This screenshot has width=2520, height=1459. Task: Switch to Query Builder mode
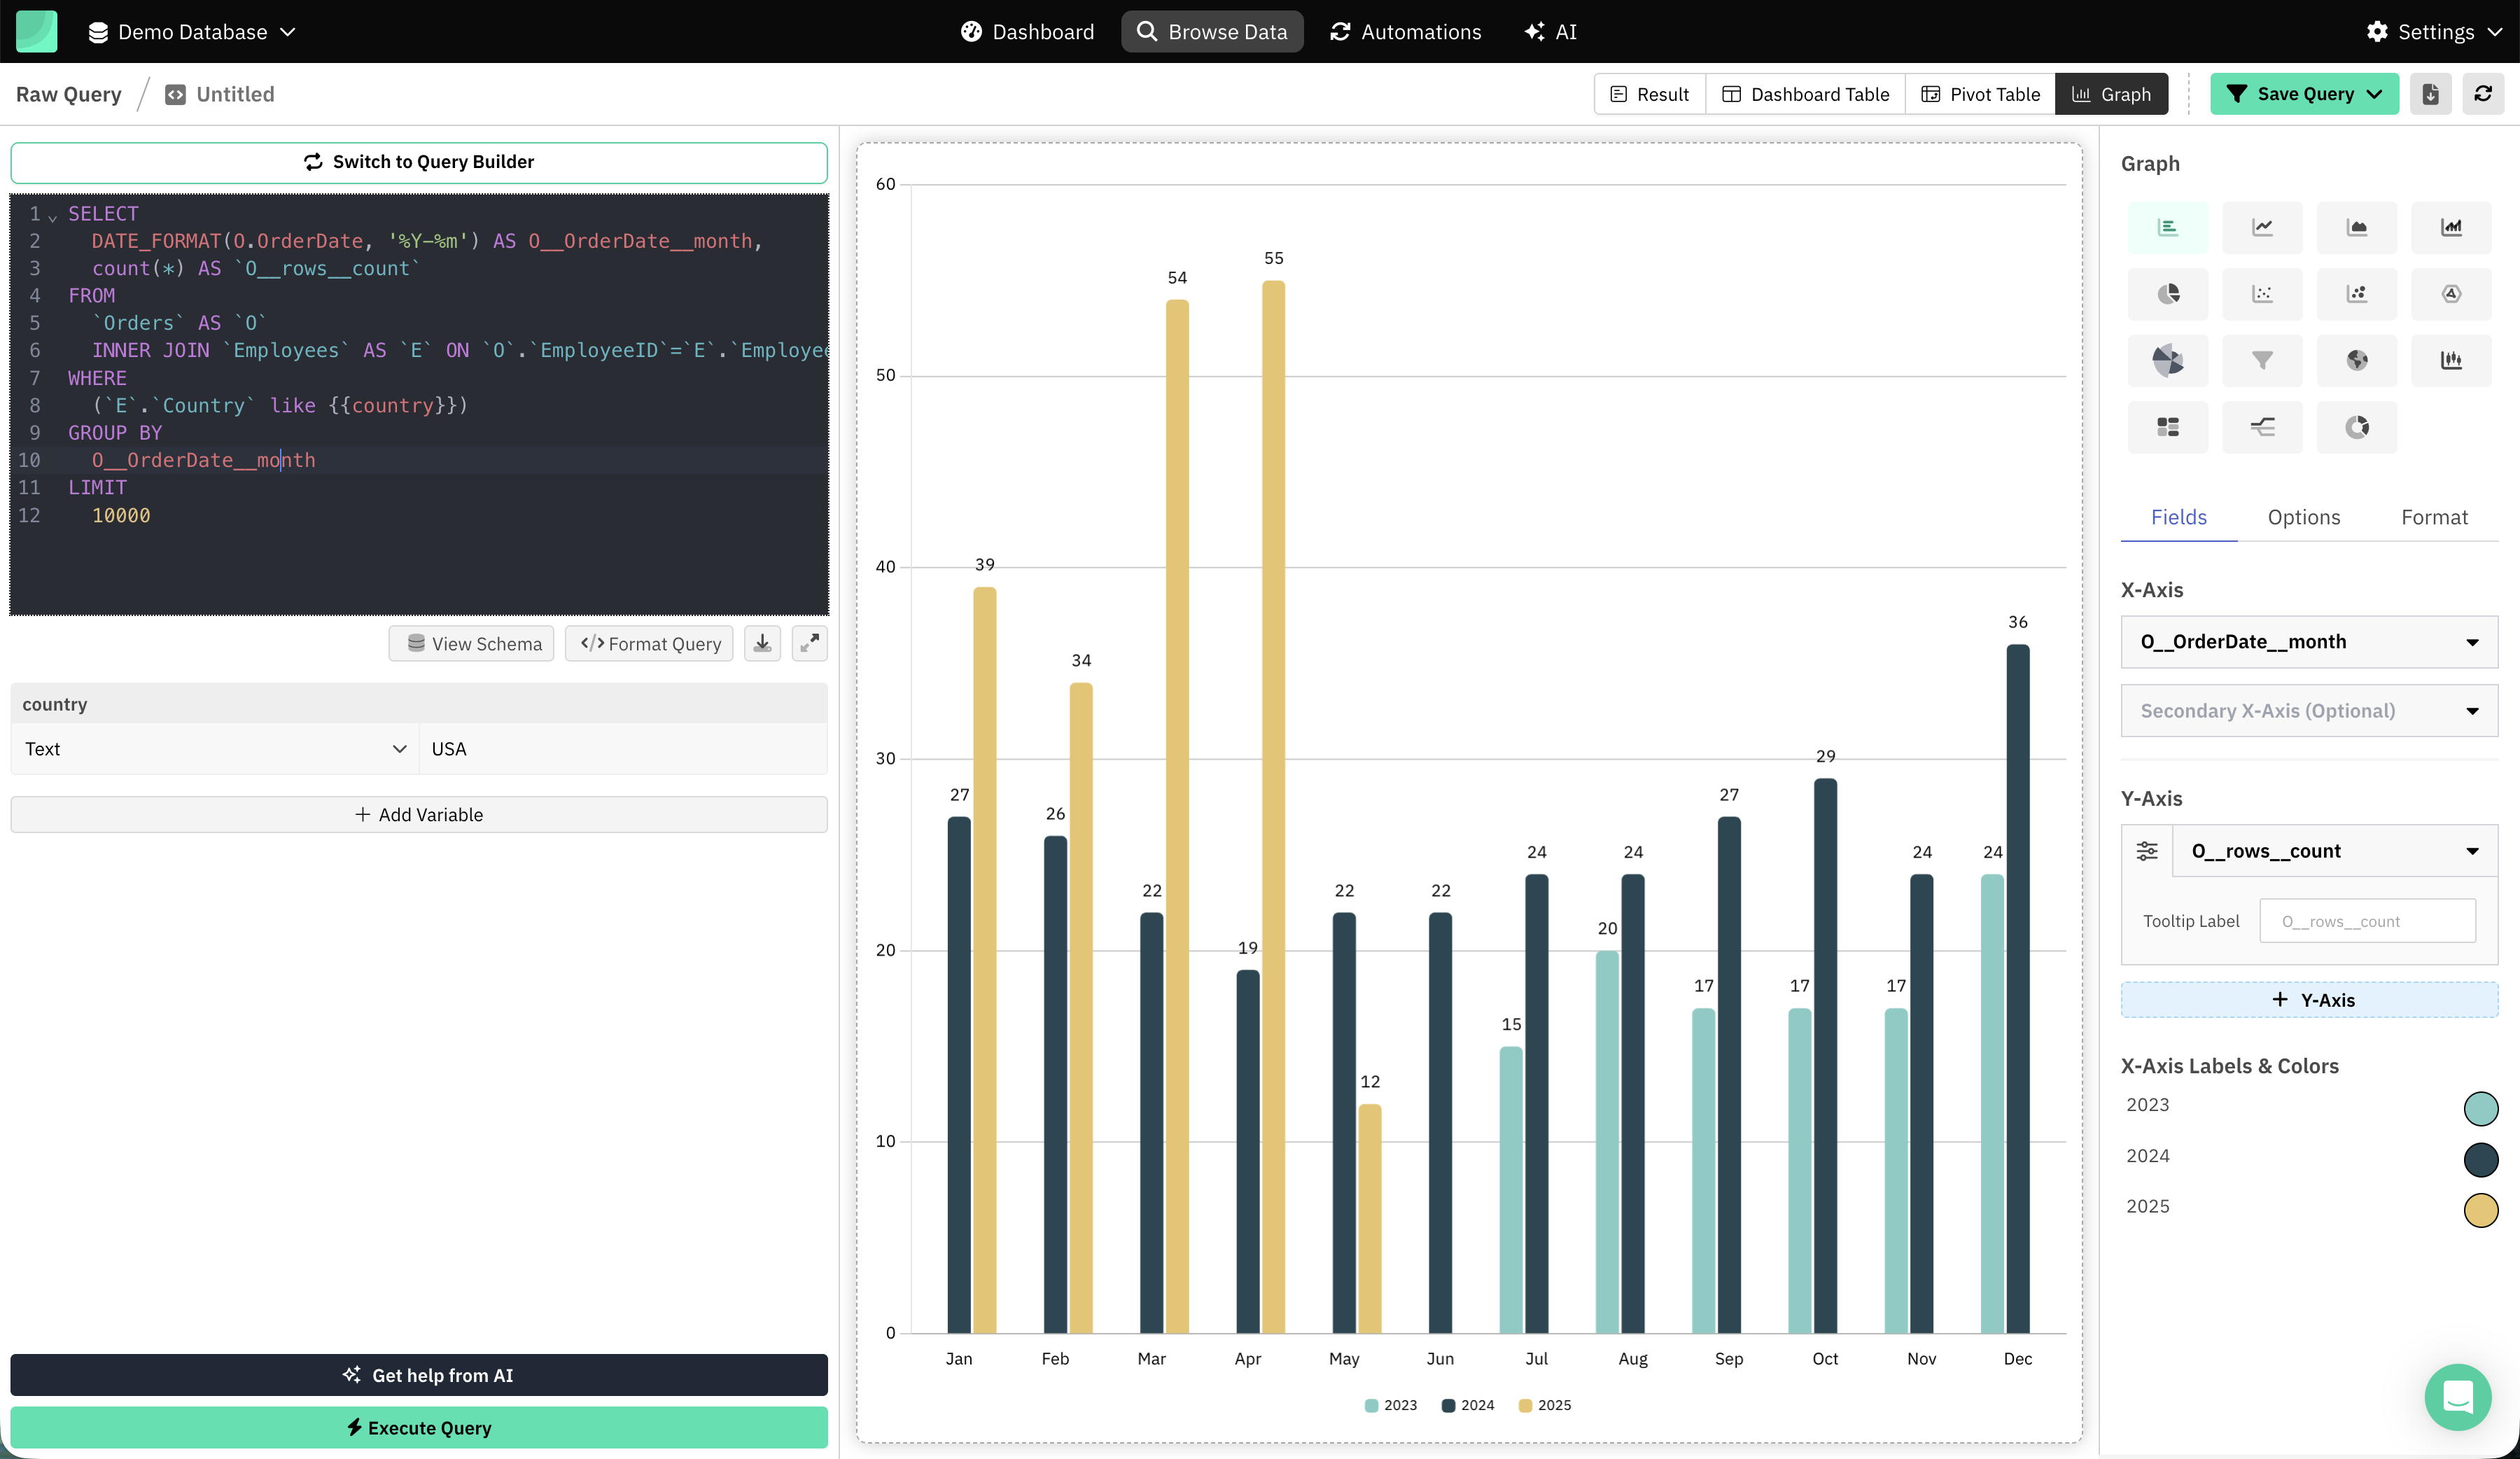[x=419, y=161]
